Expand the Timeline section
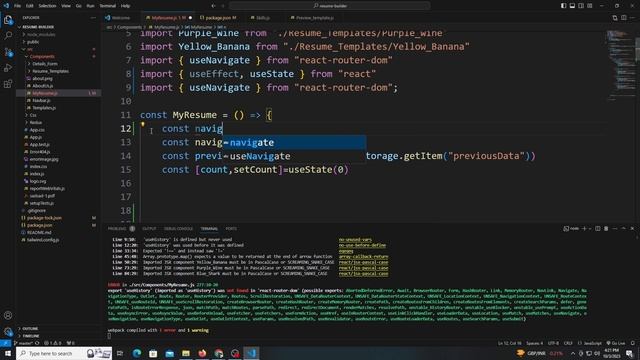This screenshot has height=360, width=640. [31, 336]
